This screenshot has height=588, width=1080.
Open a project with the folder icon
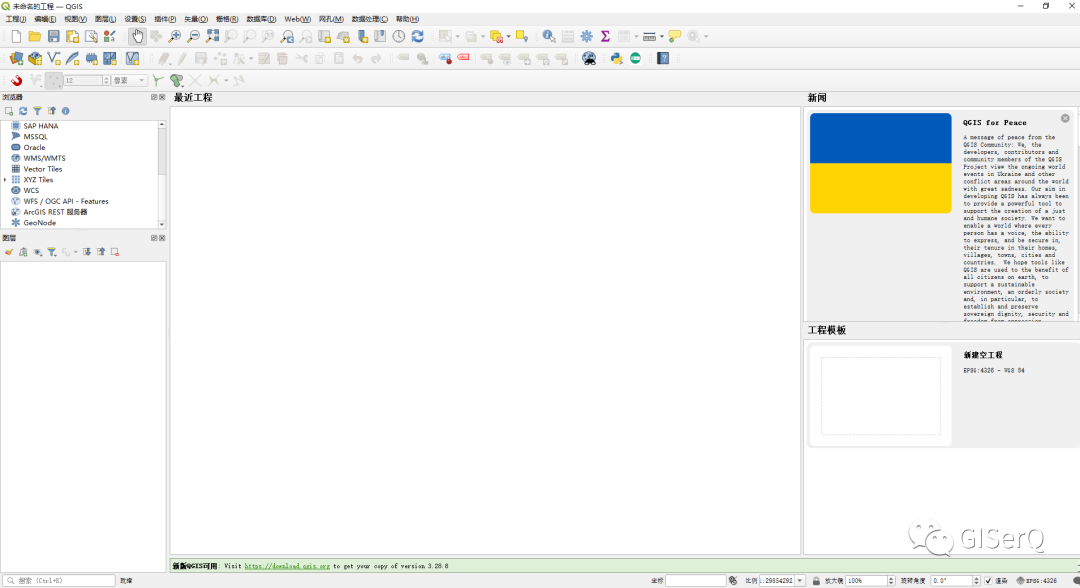click(x=34, y=36)
